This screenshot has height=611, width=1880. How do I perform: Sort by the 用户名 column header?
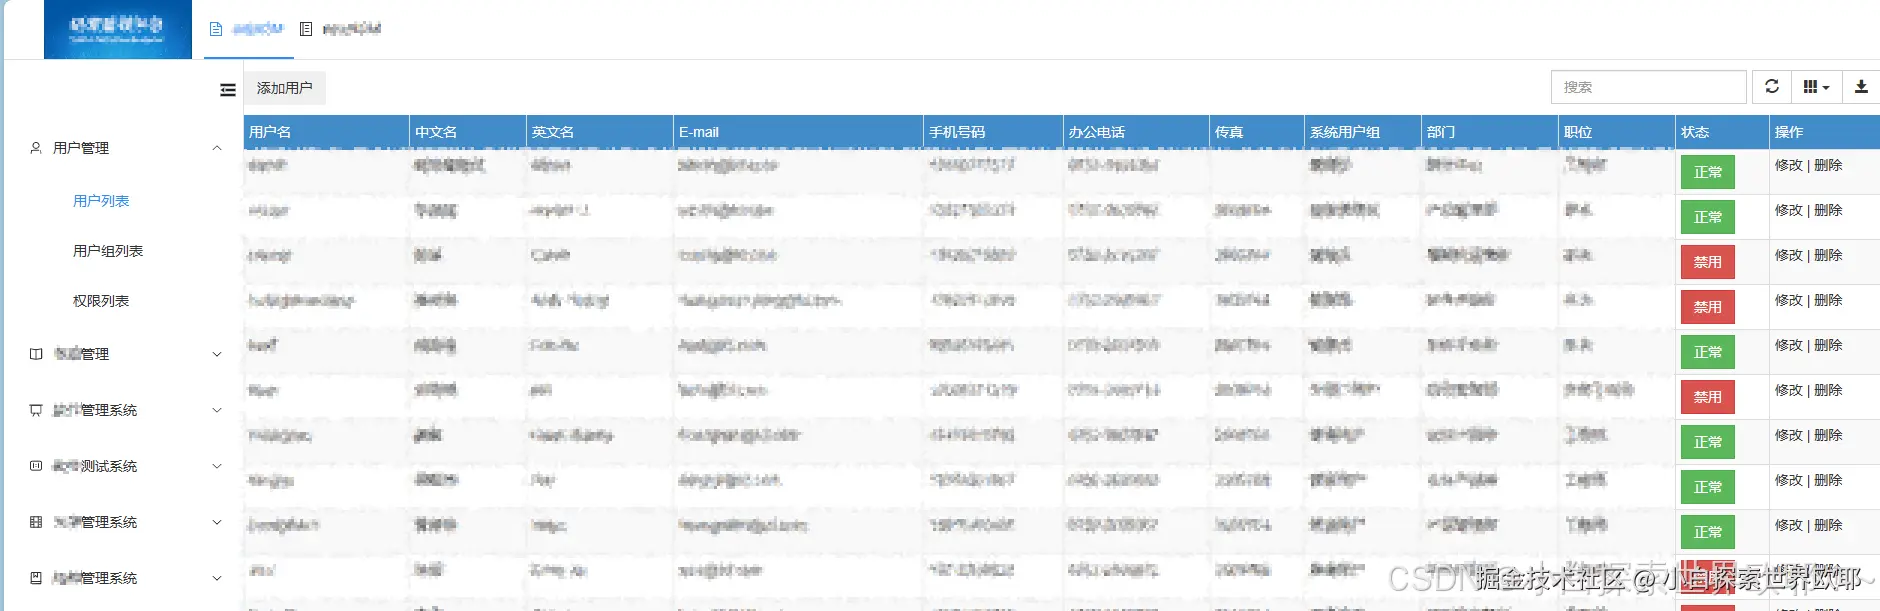327,132
